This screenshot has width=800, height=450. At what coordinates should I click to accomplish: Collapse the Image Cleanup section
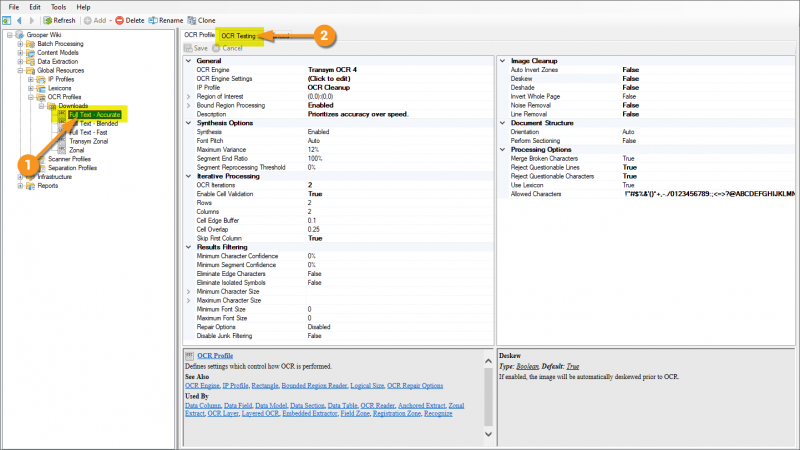click(503, 61)
